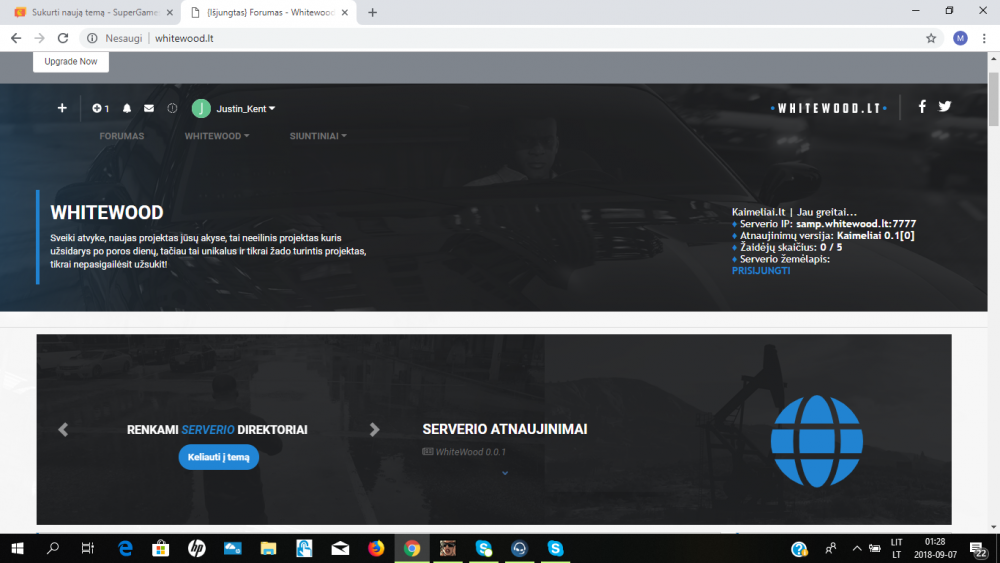Viewport: 1000px width, 563px height.
Task: Expand the SIUNTINIAI navigation dropdown
Action: [318, 136]
